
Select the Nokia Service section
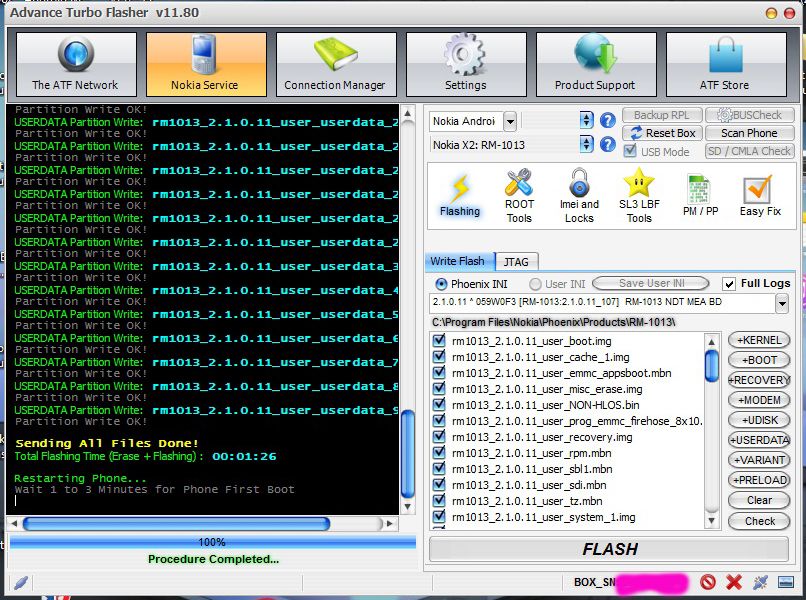point(206,65)
